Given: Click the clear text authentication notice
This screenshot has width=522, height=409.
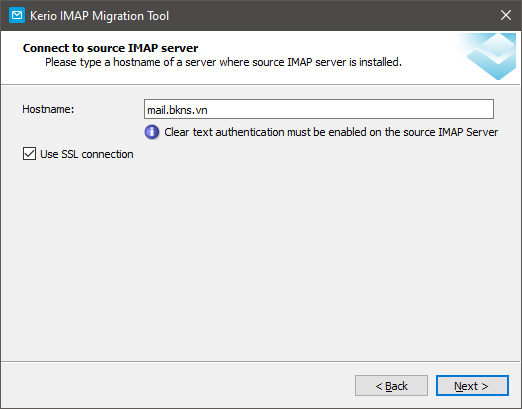Looking at the screenshot, I should tap(331, 132).
